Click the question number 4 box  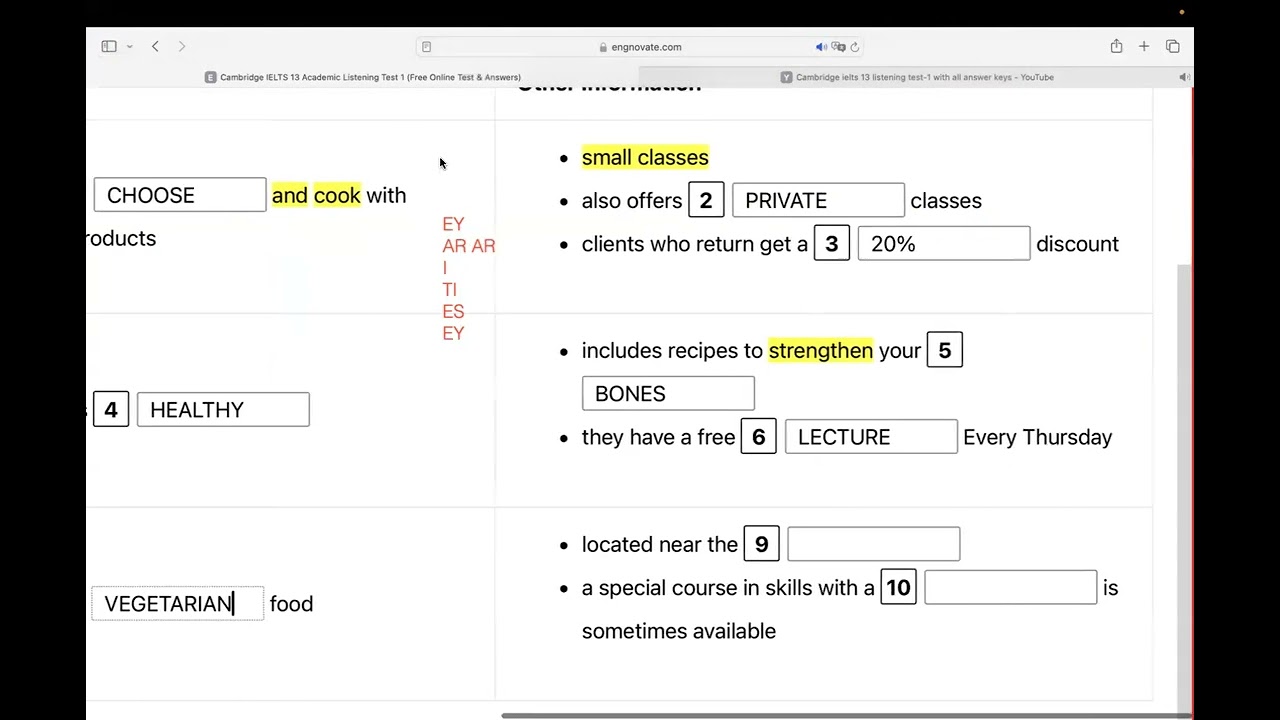pyautogui.click(x=111, y=409)
